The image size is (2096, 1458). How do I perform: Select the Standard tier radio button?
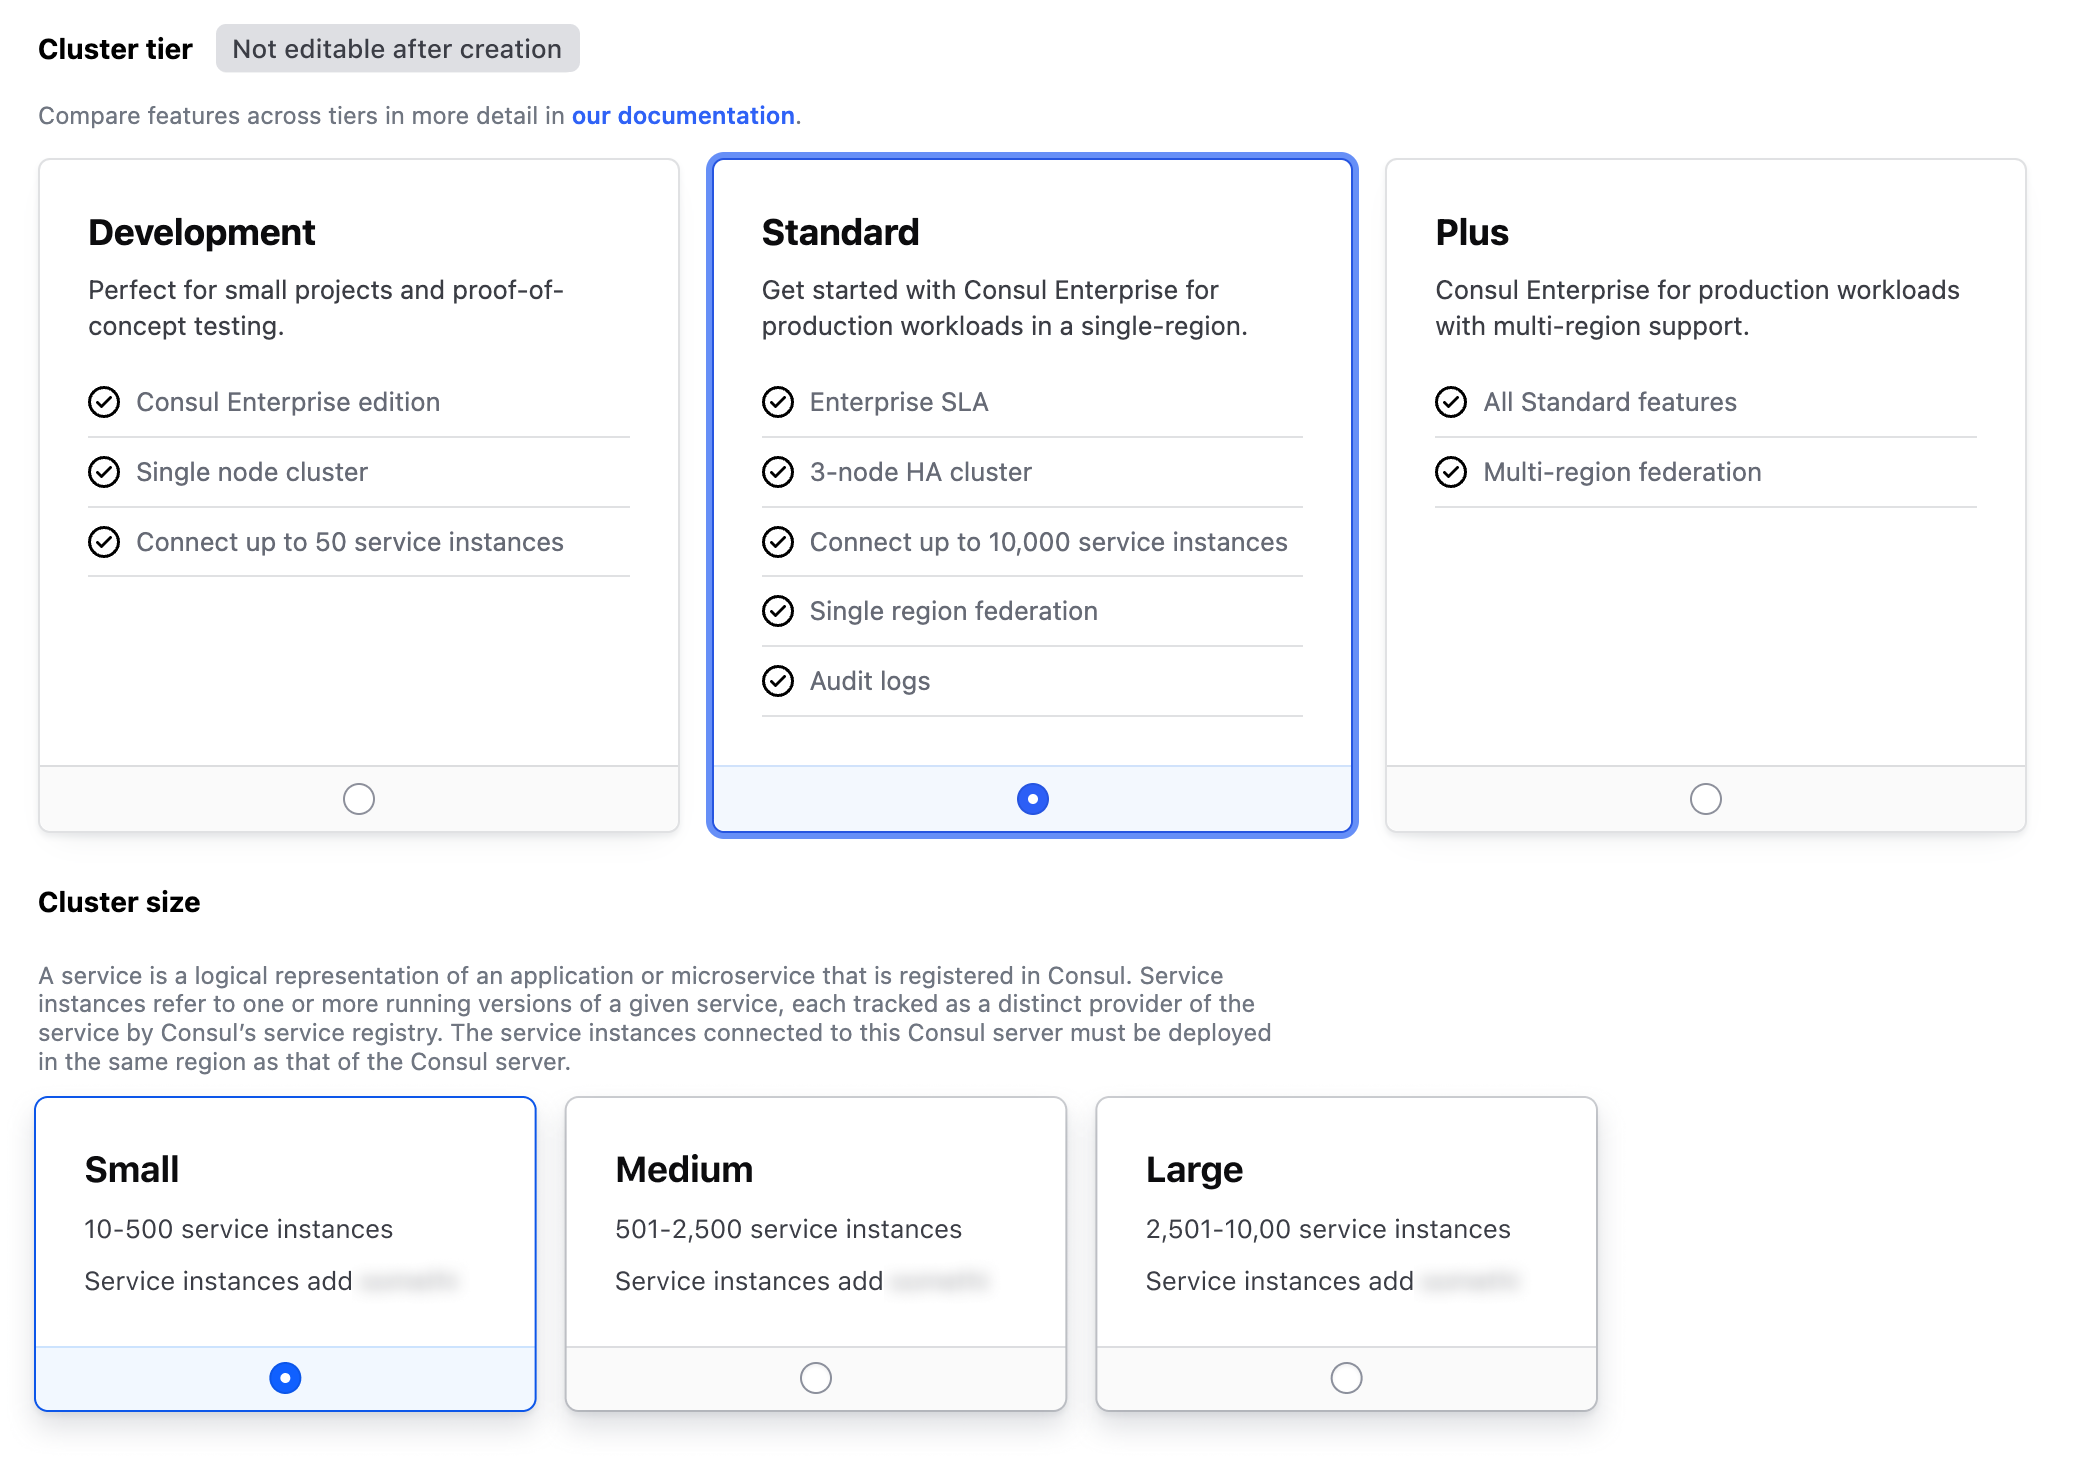tap(1033, 799)
